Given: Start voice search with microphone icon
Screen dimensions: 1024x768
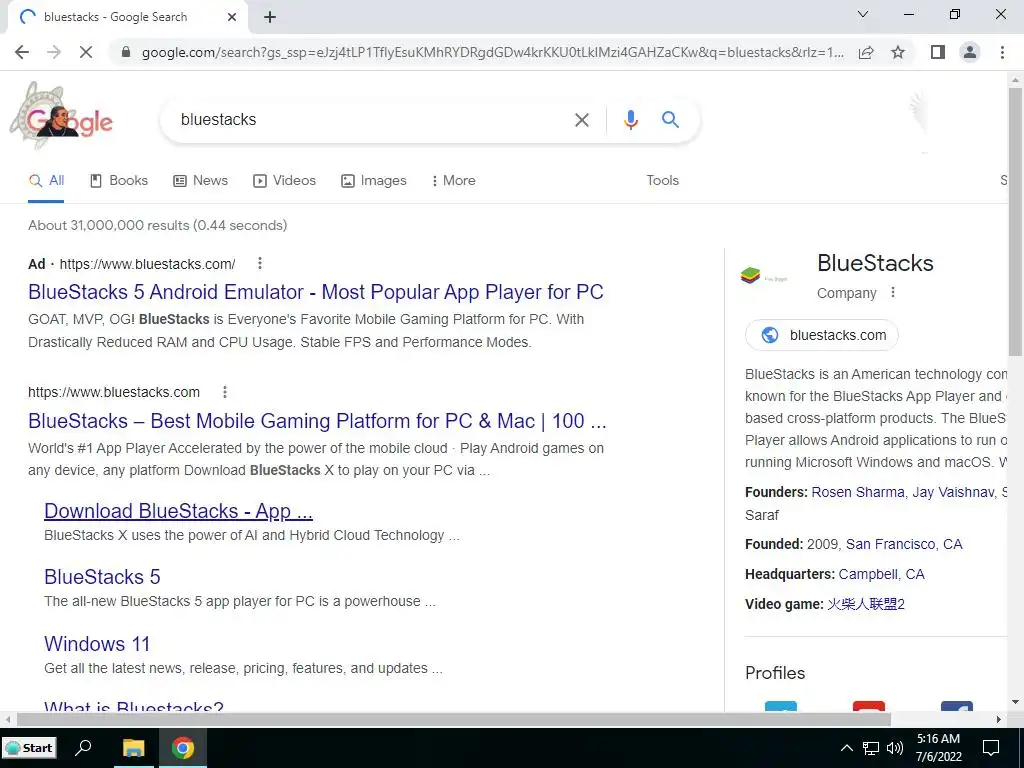Looking at the screenshot, I should (630, 120).
